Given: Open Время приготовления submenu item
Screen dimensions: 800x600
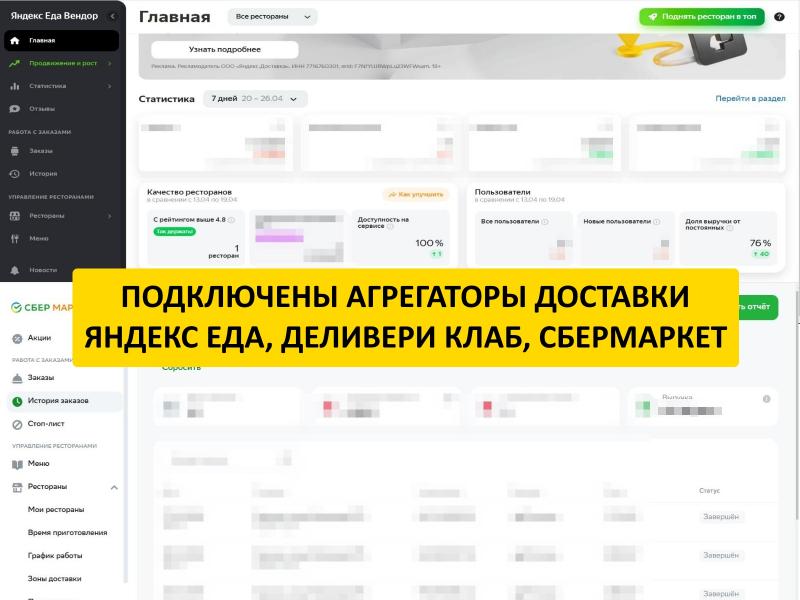Looking at the screenshot, I should 67,533.
